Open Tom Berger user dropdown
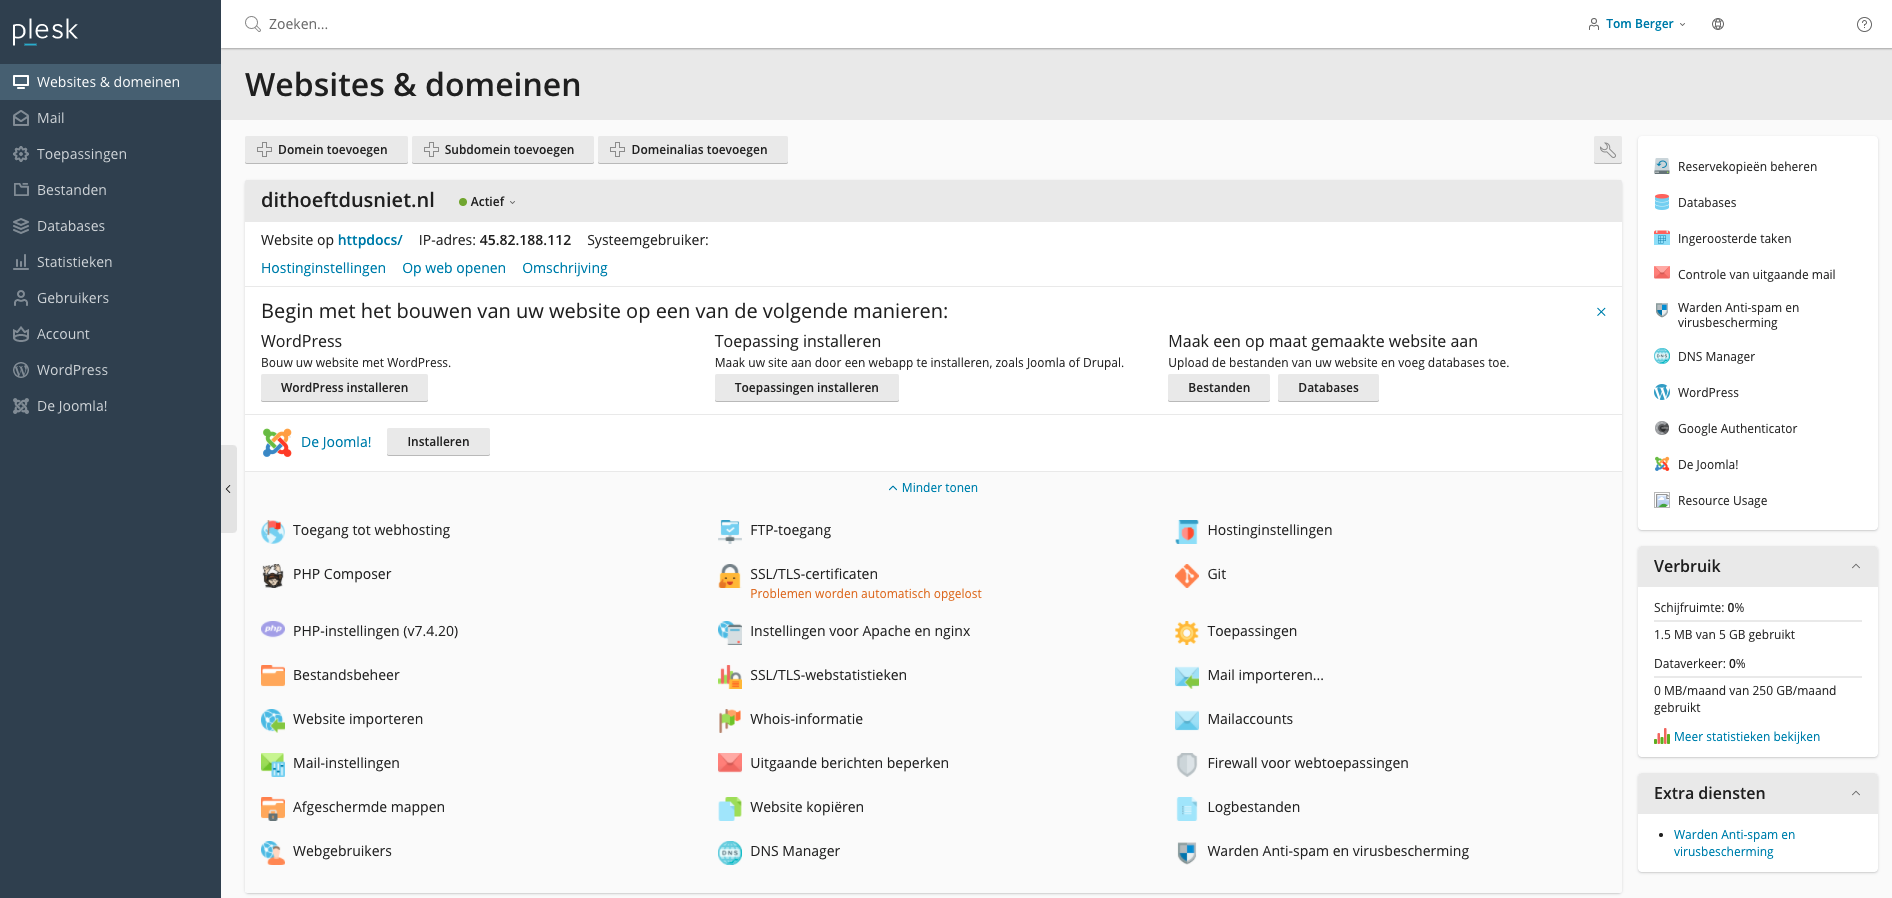This screenshot has height=898, width=1892. click(x=1637, y=24)
